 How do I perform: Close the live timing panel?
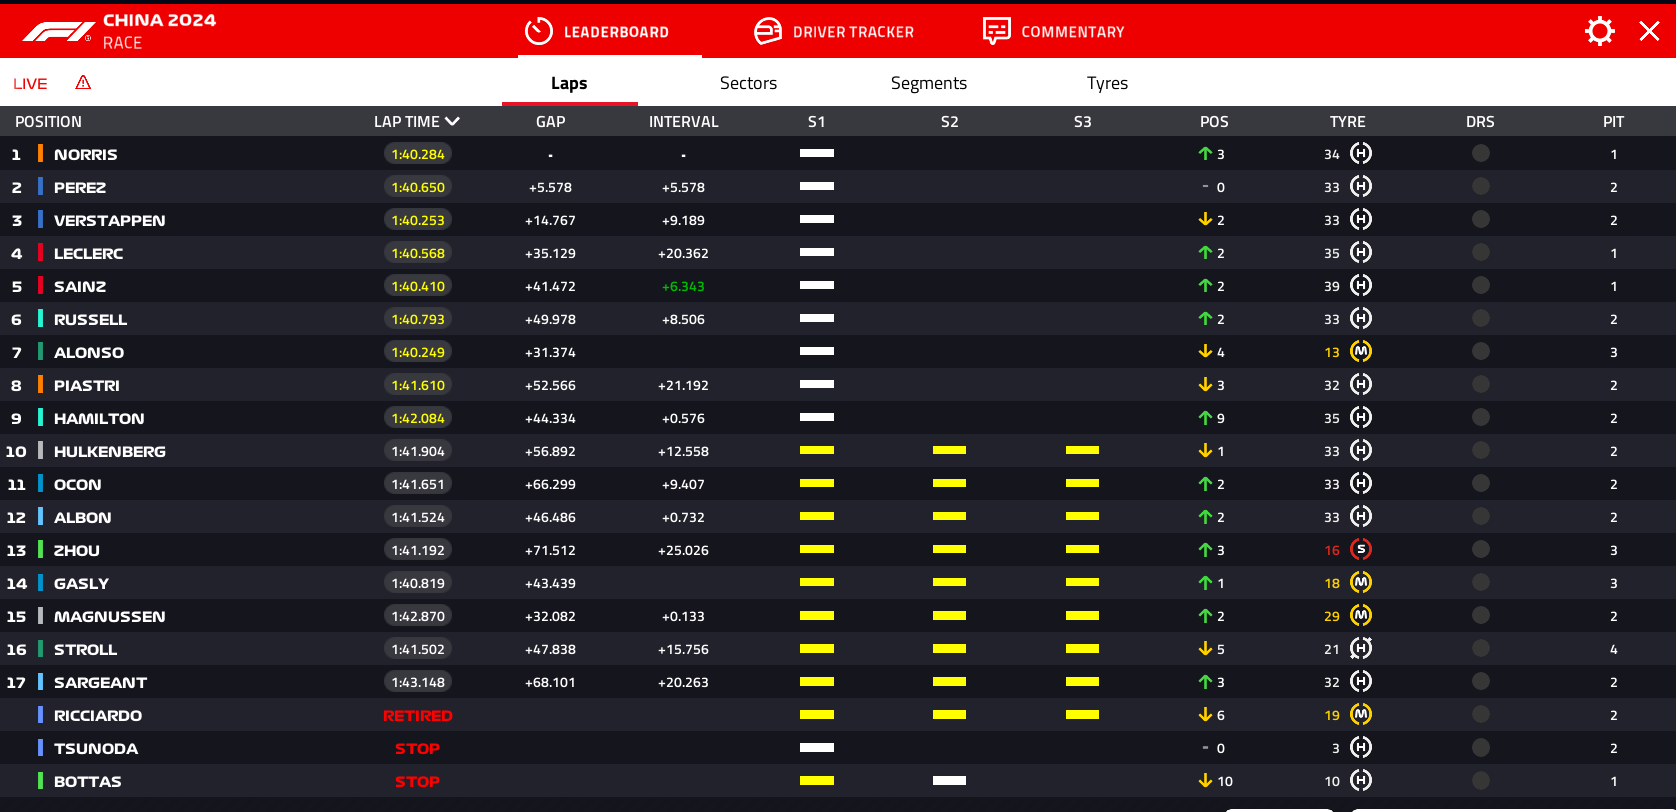pyautogui.click(x=1649, y=31)
